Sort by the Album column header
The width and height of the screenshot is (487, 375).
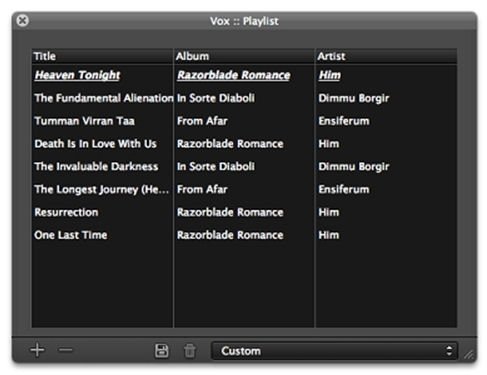244,56
